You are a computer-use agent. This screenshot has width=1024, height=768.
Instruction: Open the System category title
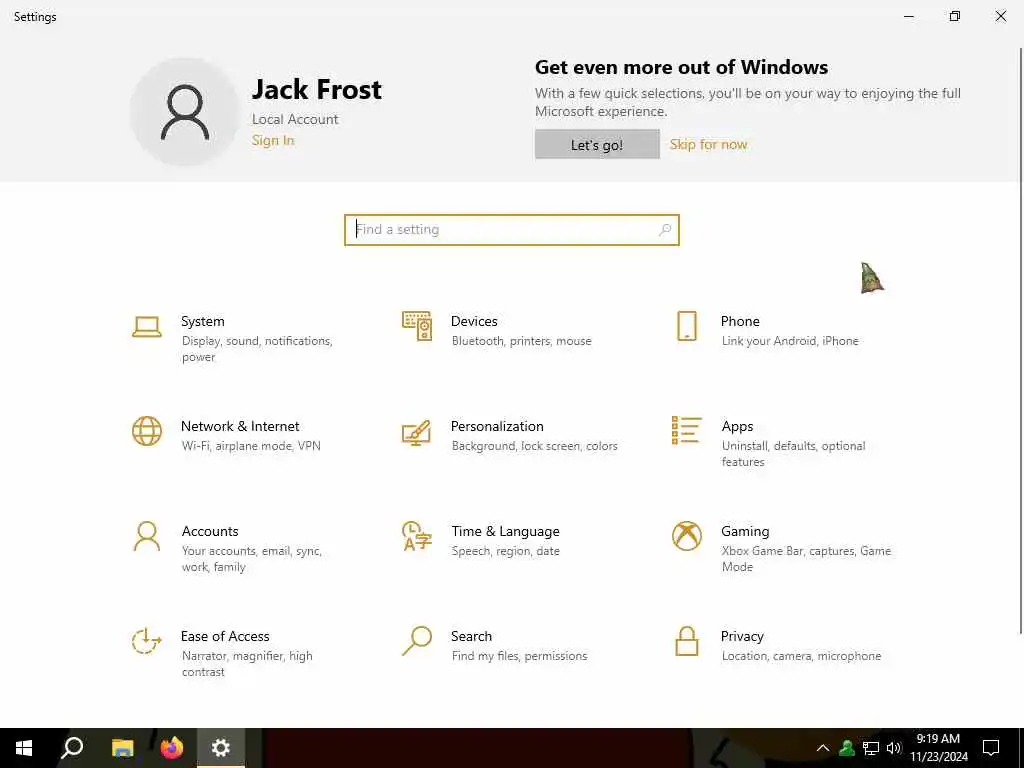click(202, 321)
